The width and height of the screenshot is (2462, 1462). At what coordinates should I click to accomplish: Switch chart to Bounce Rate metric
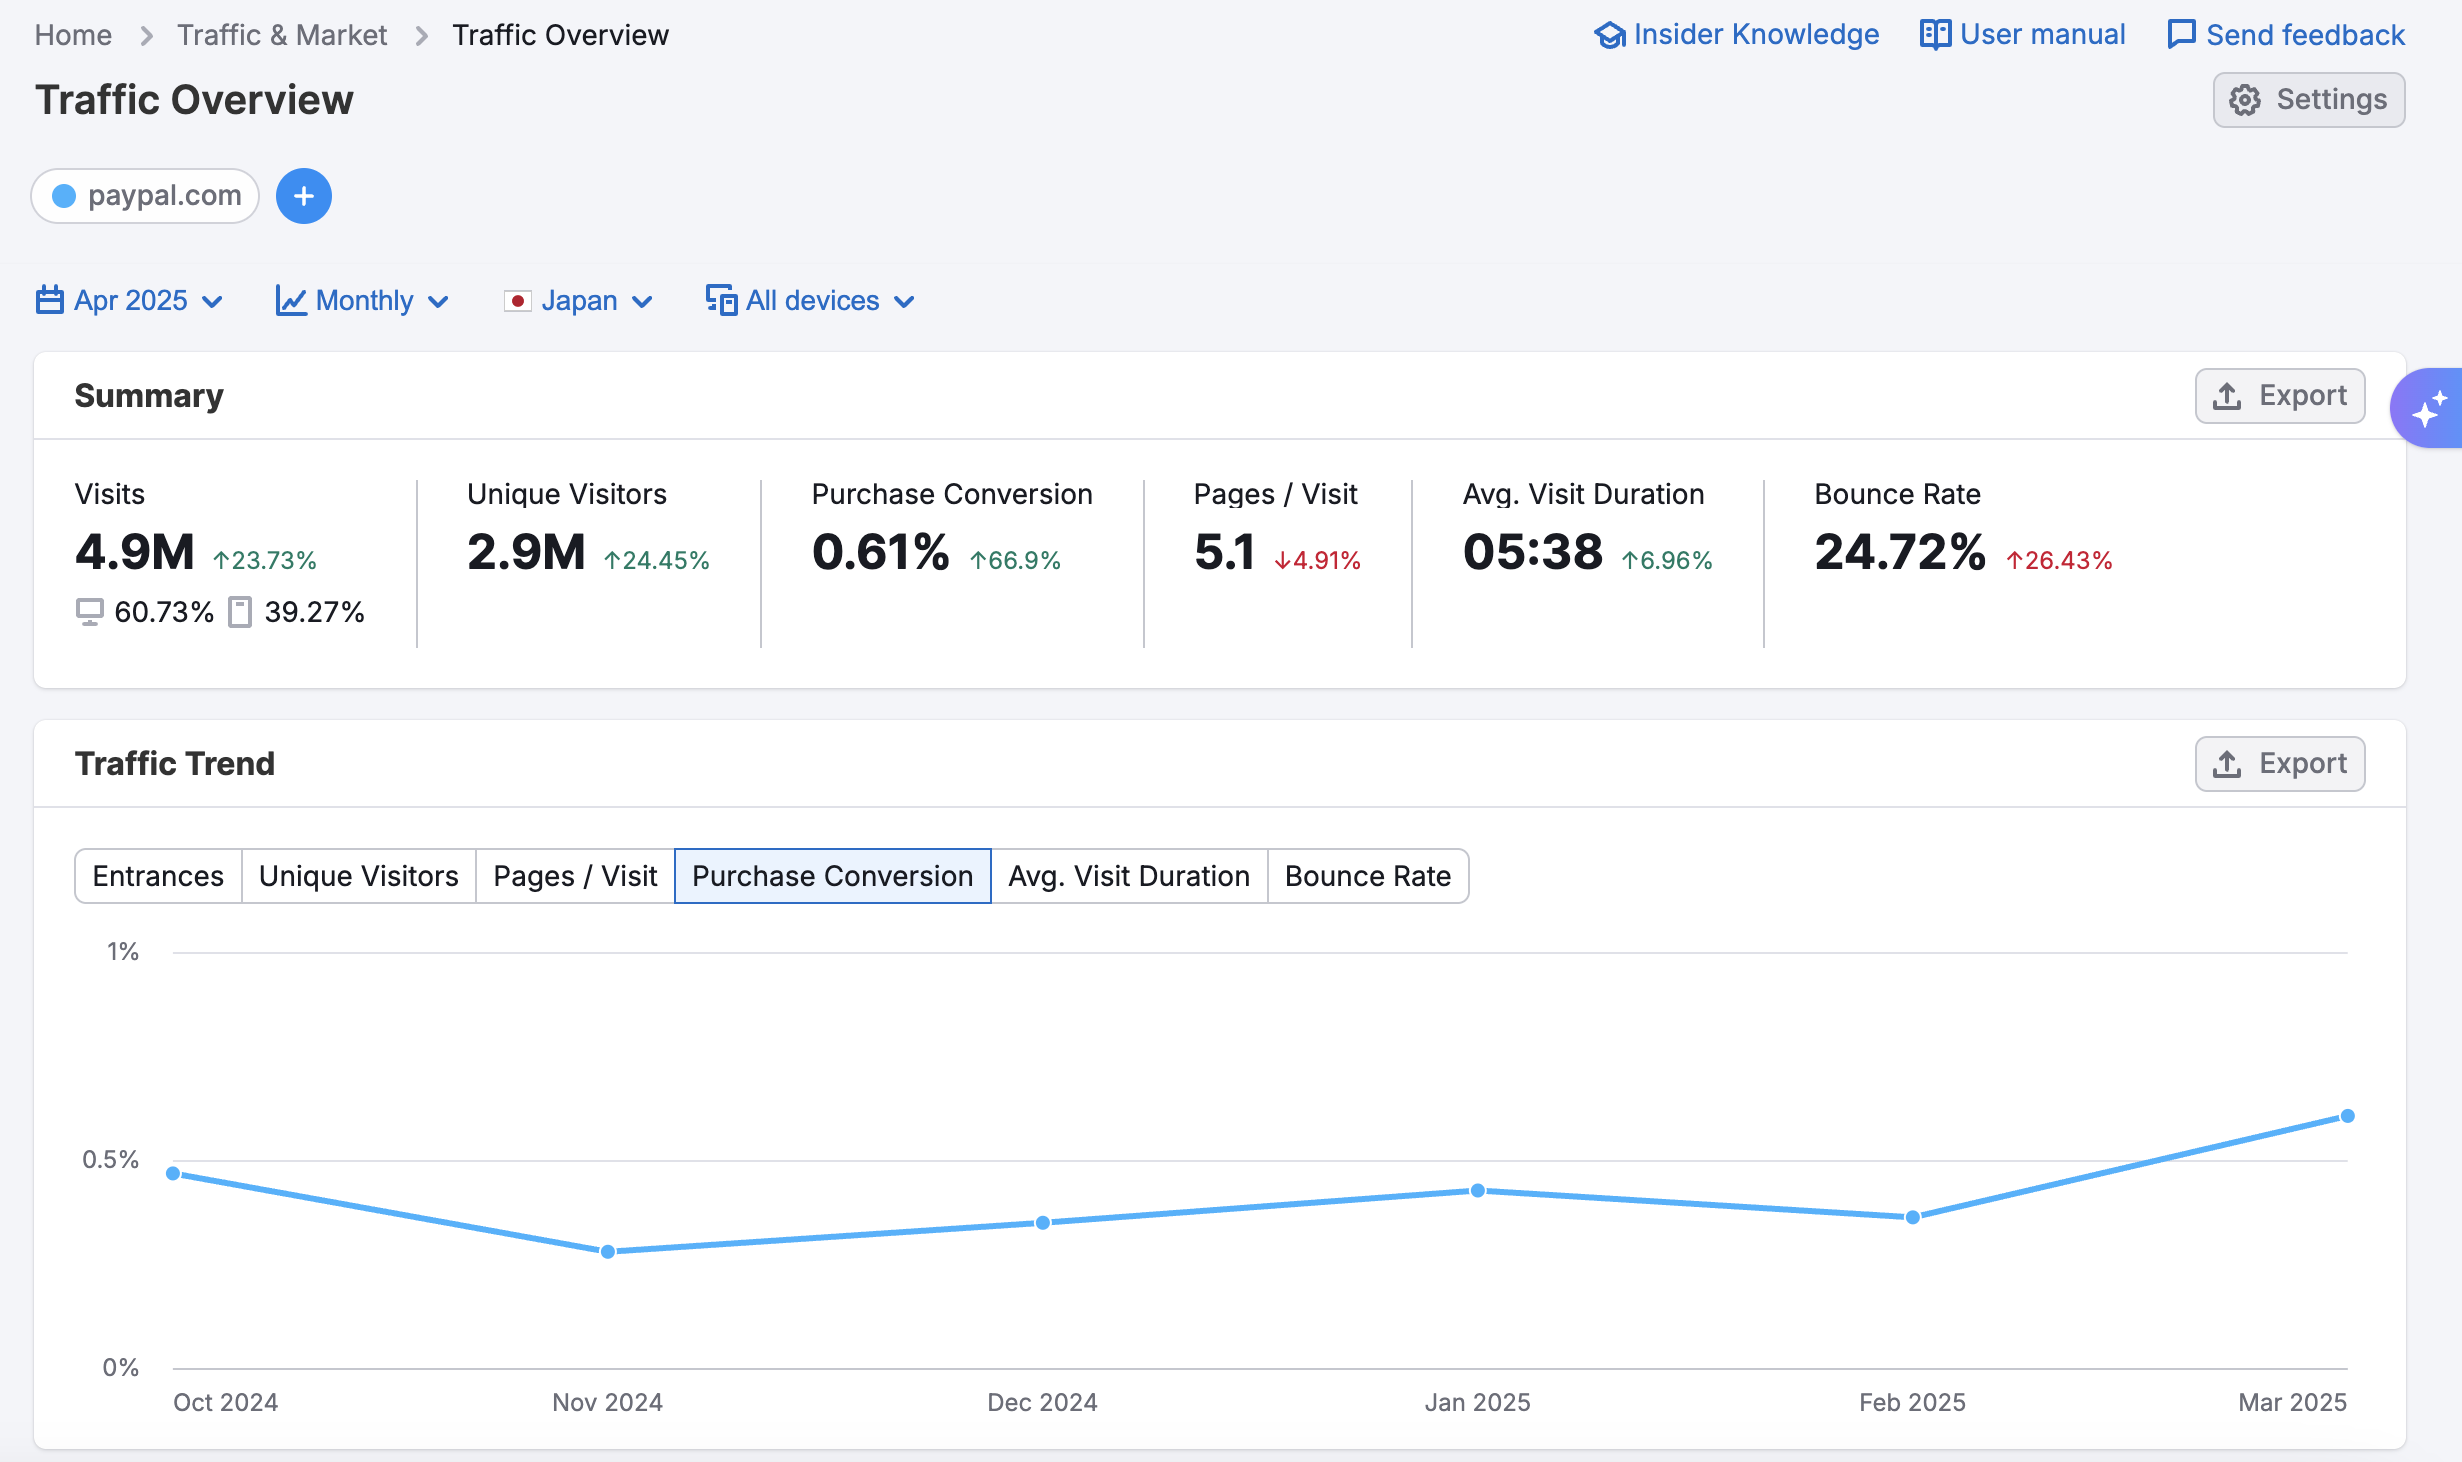(1367, 876)
